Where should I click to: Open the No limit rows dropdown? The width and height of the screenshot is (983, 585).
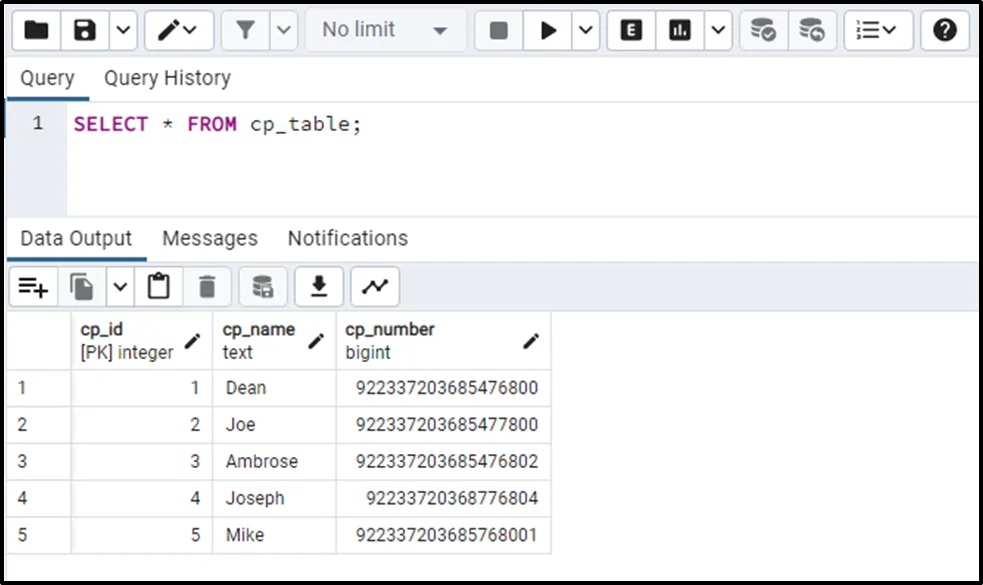tap(384, 30)
